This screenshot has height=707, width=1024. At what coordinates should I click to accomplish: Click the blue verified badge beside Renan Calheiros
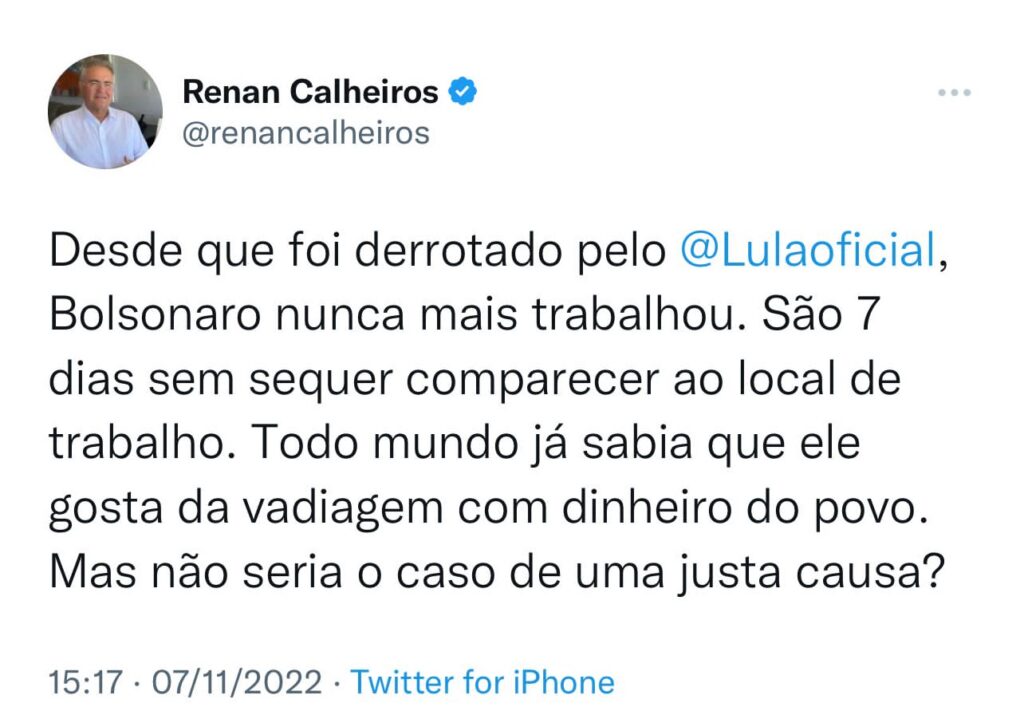[461, 93]
